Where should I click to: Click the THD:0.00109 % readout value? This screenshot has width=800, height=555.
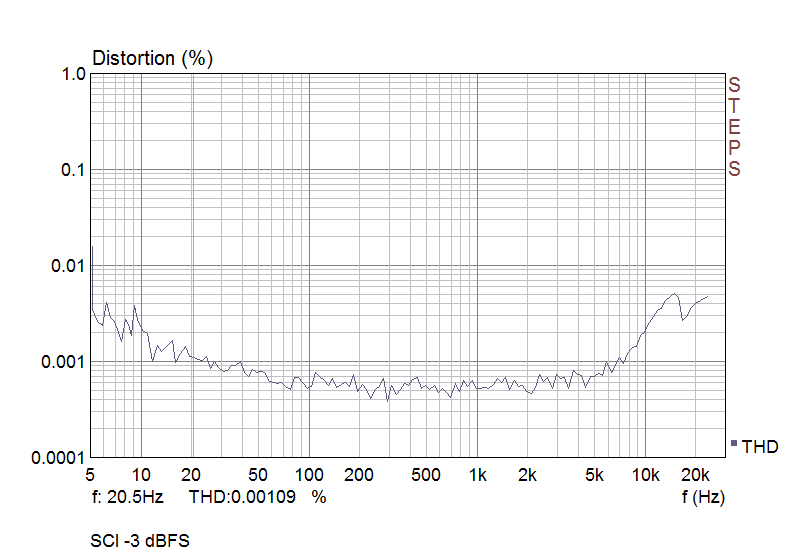point(258,496)
